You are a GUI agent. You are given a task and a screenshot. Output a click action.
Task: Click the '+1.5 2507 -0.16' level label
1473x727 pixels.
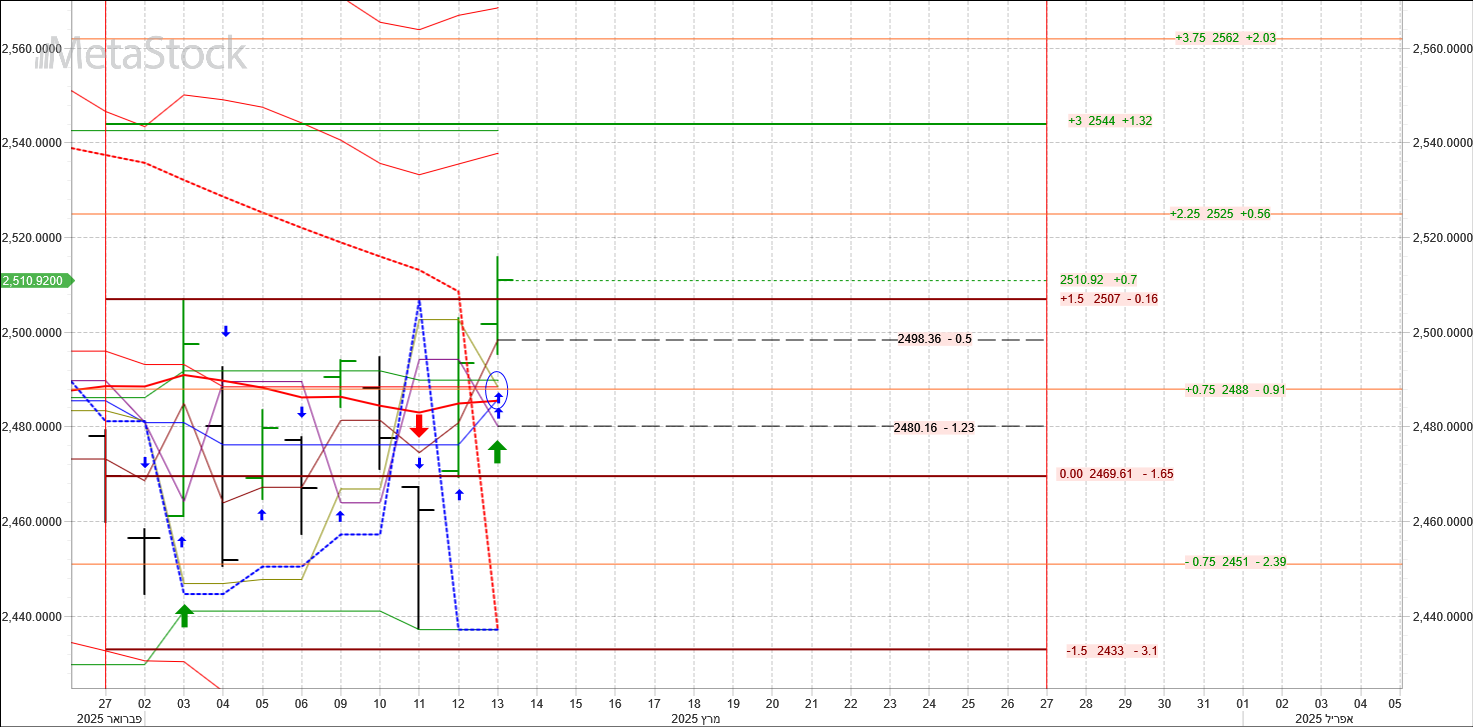tap(1109, 299)
